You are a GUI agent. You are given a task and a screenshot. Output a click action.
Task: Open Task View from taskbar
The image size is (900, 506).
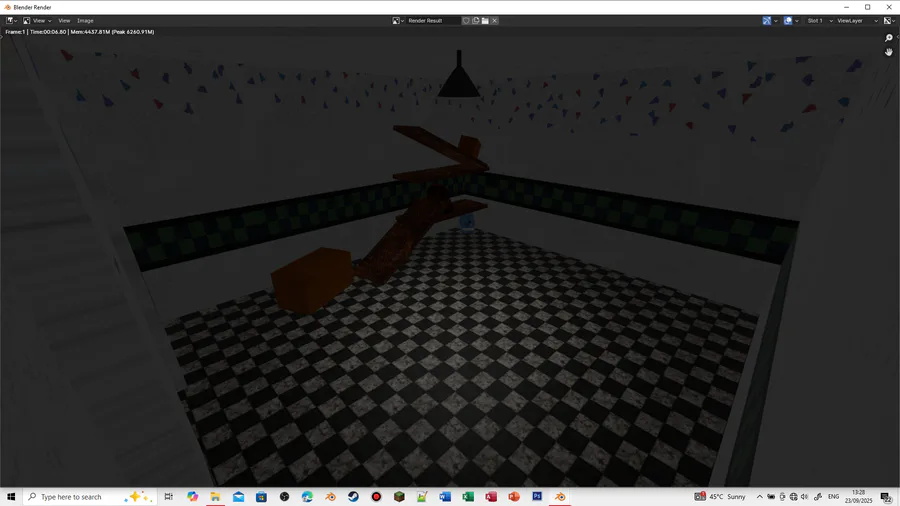[168, 497]
